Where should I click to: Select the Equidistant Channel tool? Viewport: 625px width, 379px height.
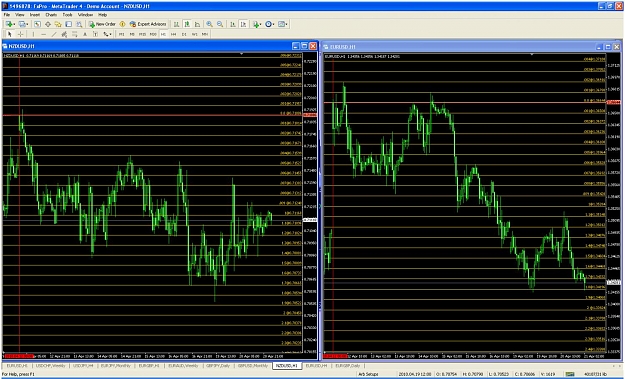[x=64, y=34]
